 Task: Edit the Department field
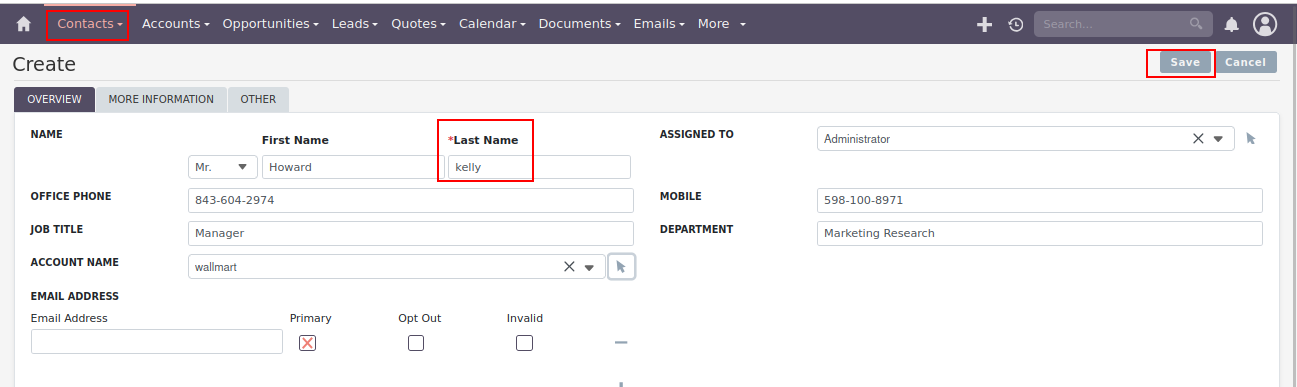tap(1040, 233)
